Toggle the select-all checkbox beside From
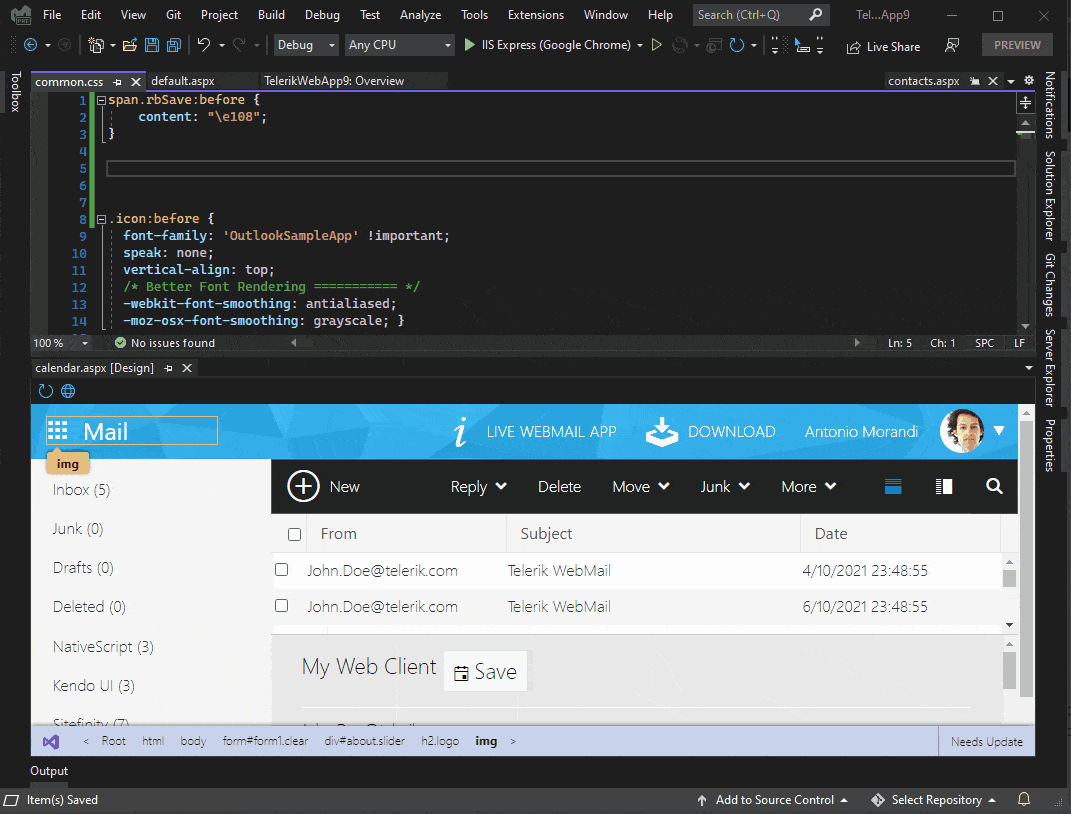This screenshot has height=814, width=1071. tap(294, 534)
